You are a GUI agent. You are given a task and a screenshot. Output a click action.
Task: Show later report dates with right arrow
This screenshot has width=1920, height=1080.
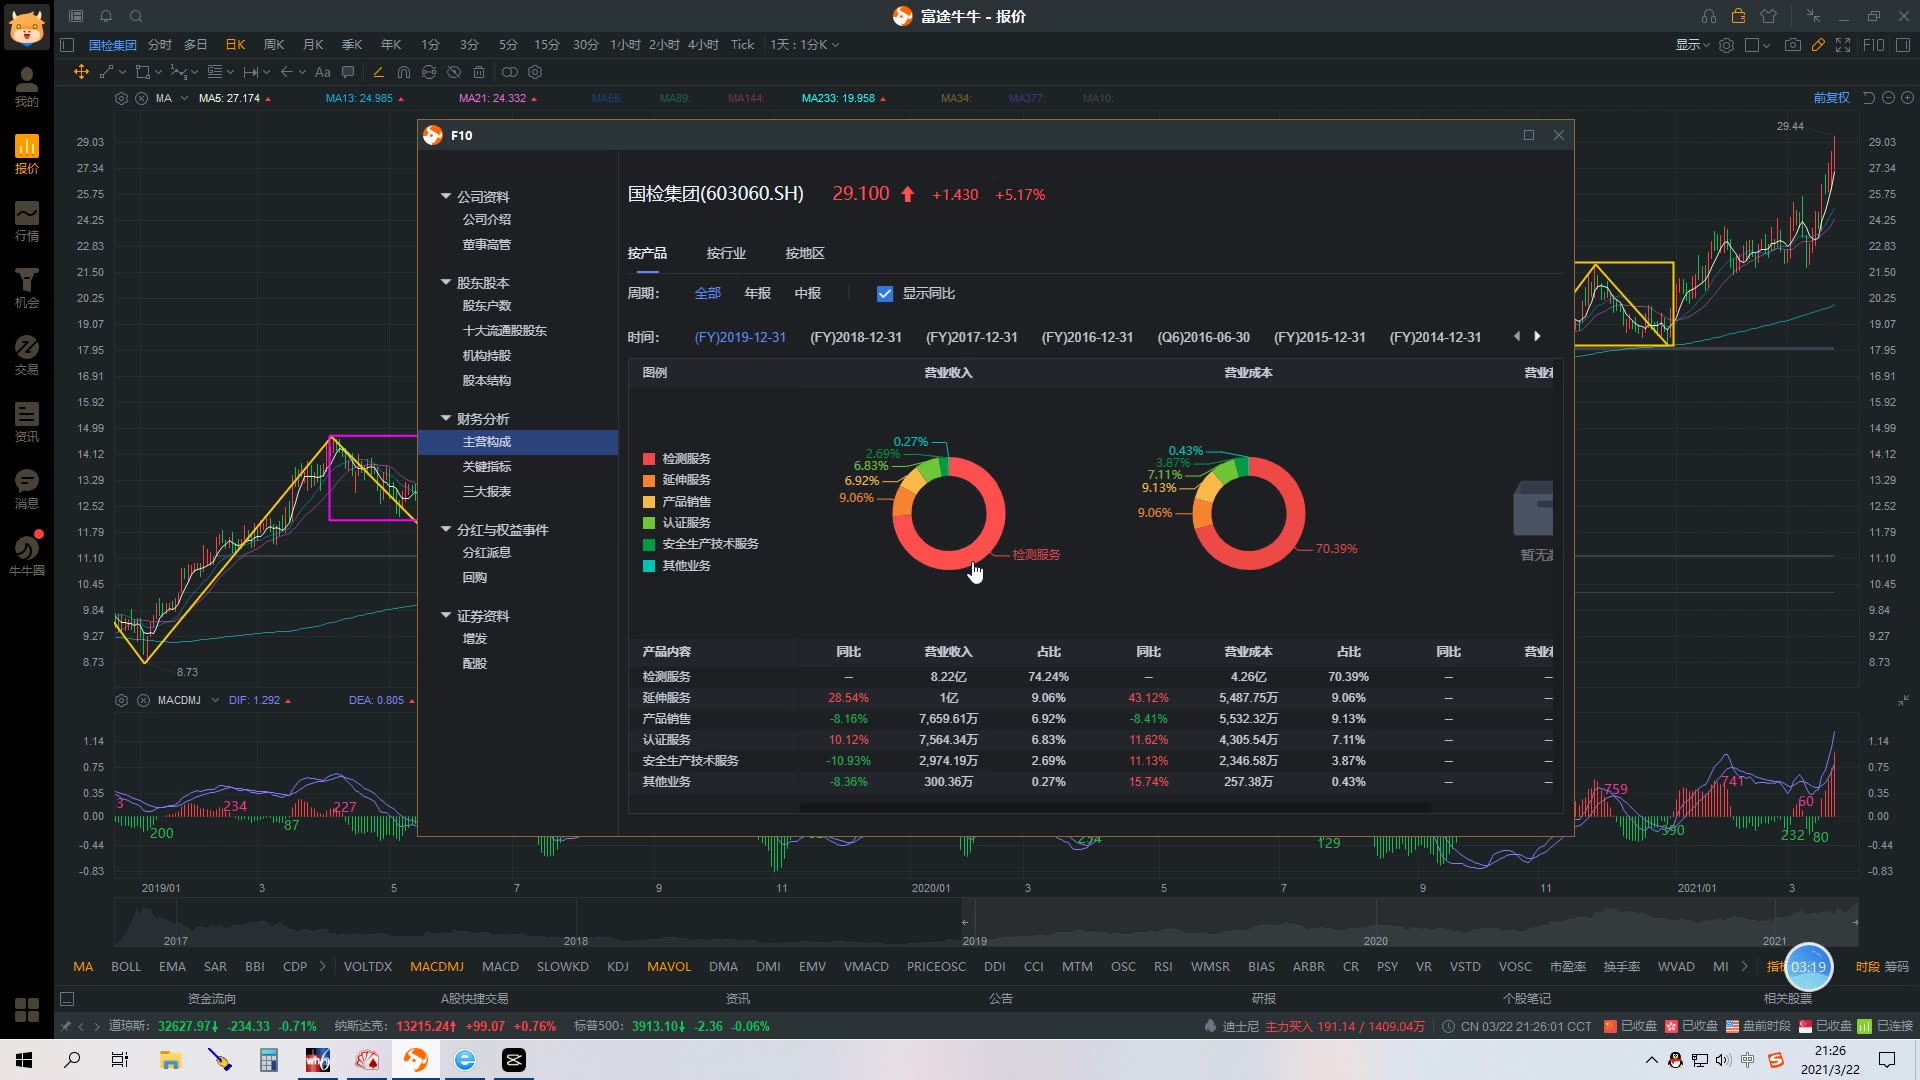pyautogui.click(x=1538, y=337)
